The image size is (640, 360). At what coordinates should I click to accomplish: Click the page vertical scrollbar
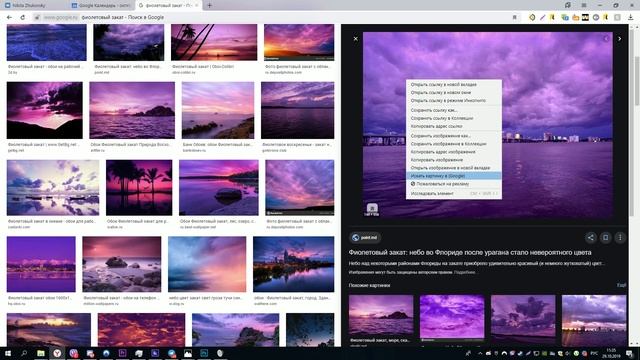637,82
